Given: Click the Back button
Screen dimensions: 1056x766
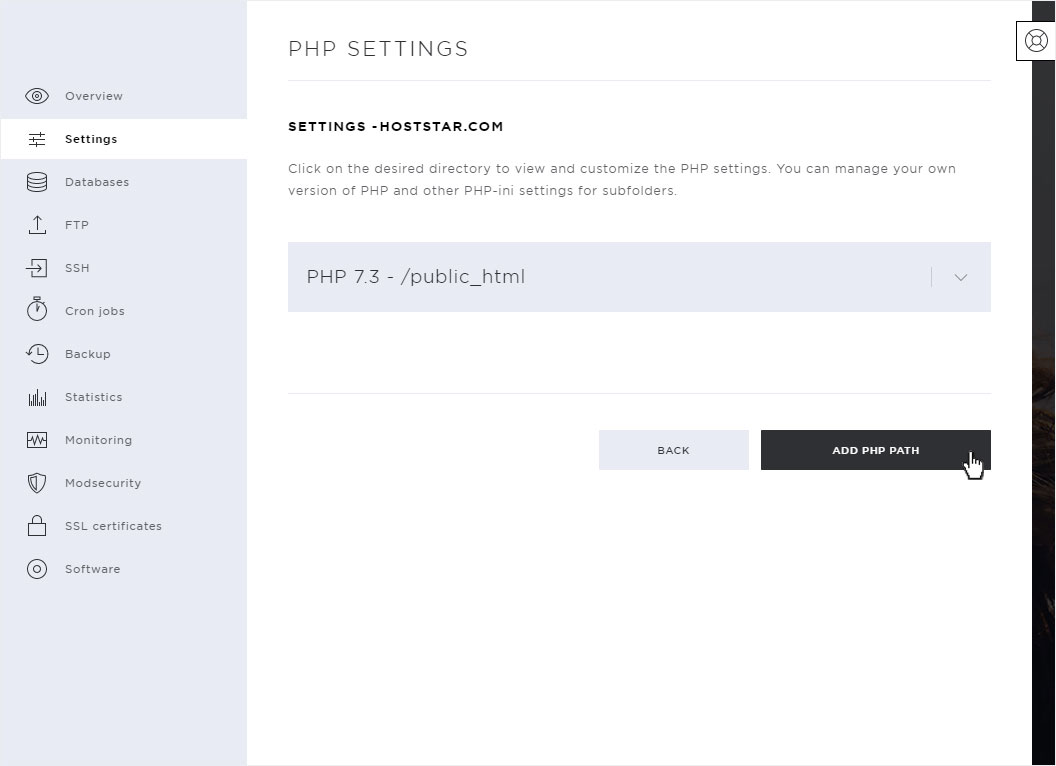Looking at the screenshot, I should [x=673, y=450].
